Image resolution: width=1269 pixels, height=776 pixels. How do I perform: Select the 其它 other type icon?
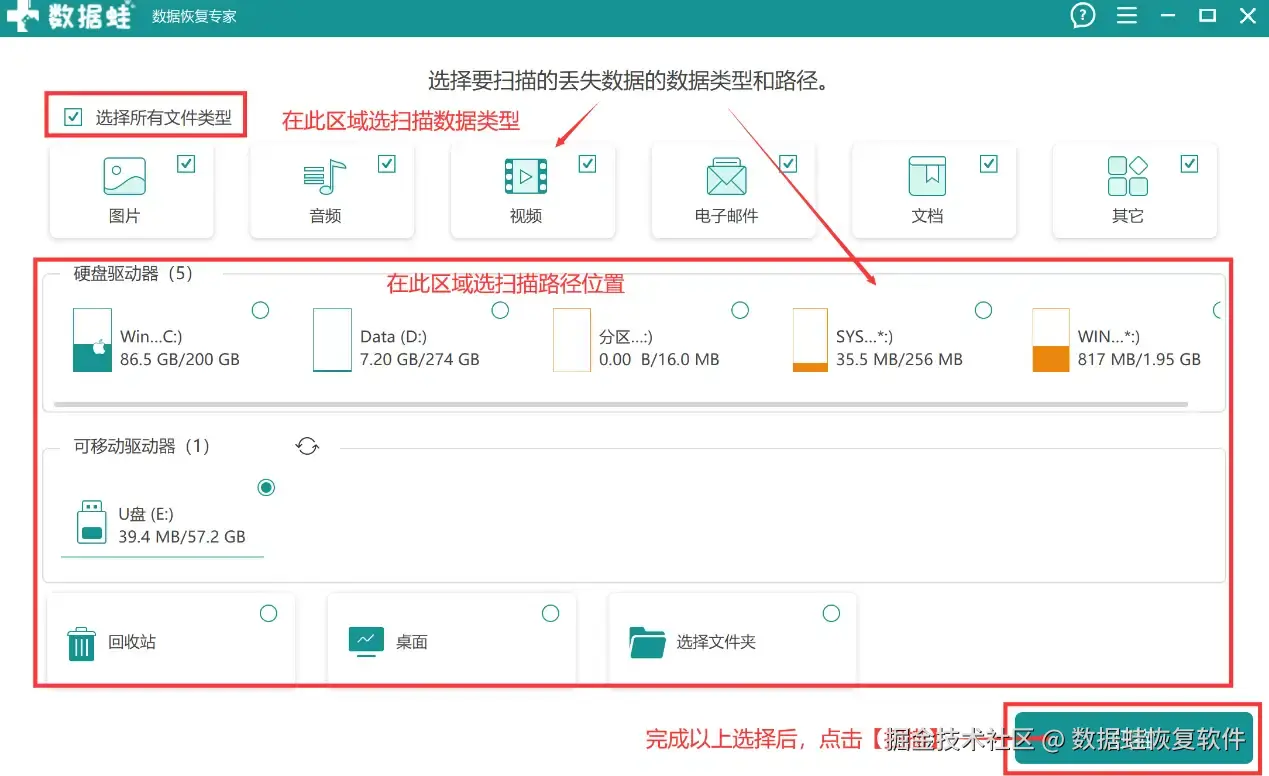[1128, 176]
